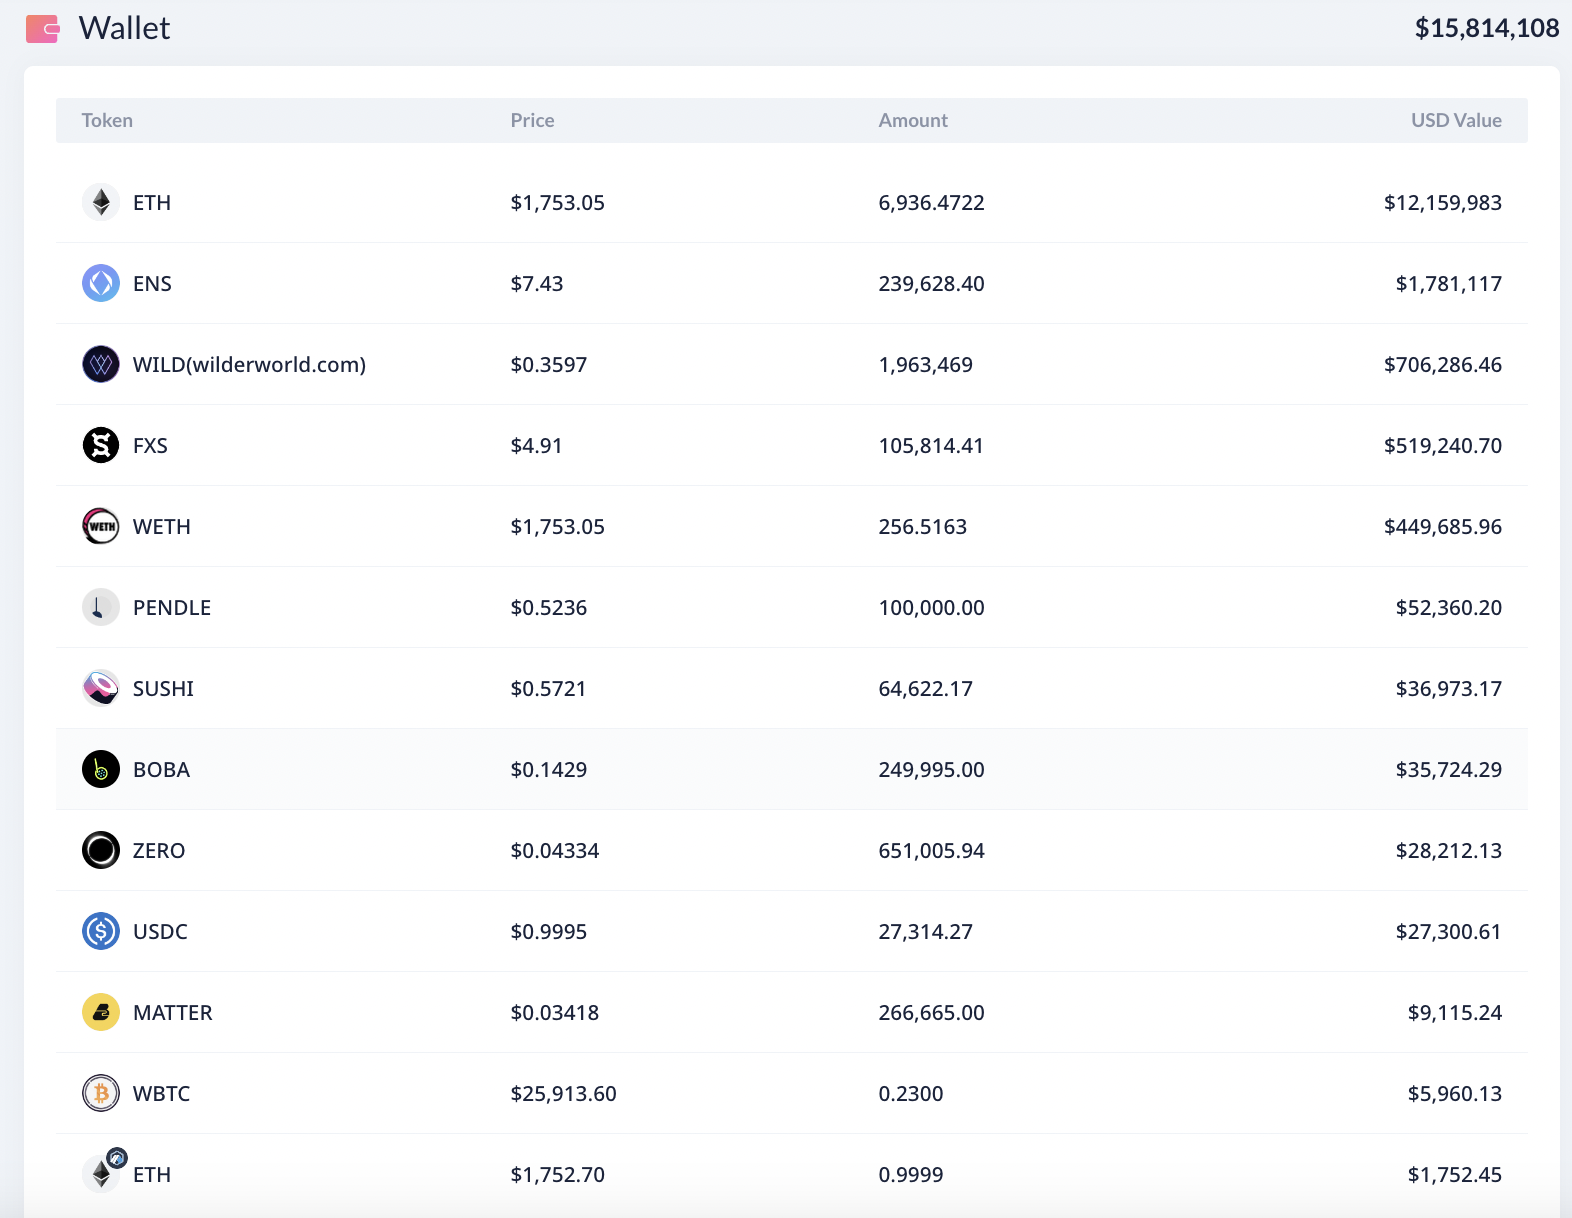The width and height of the screenshot is (1572, 1218).
Task: Click BOBA amount 249,995.00
Action: 931,770
